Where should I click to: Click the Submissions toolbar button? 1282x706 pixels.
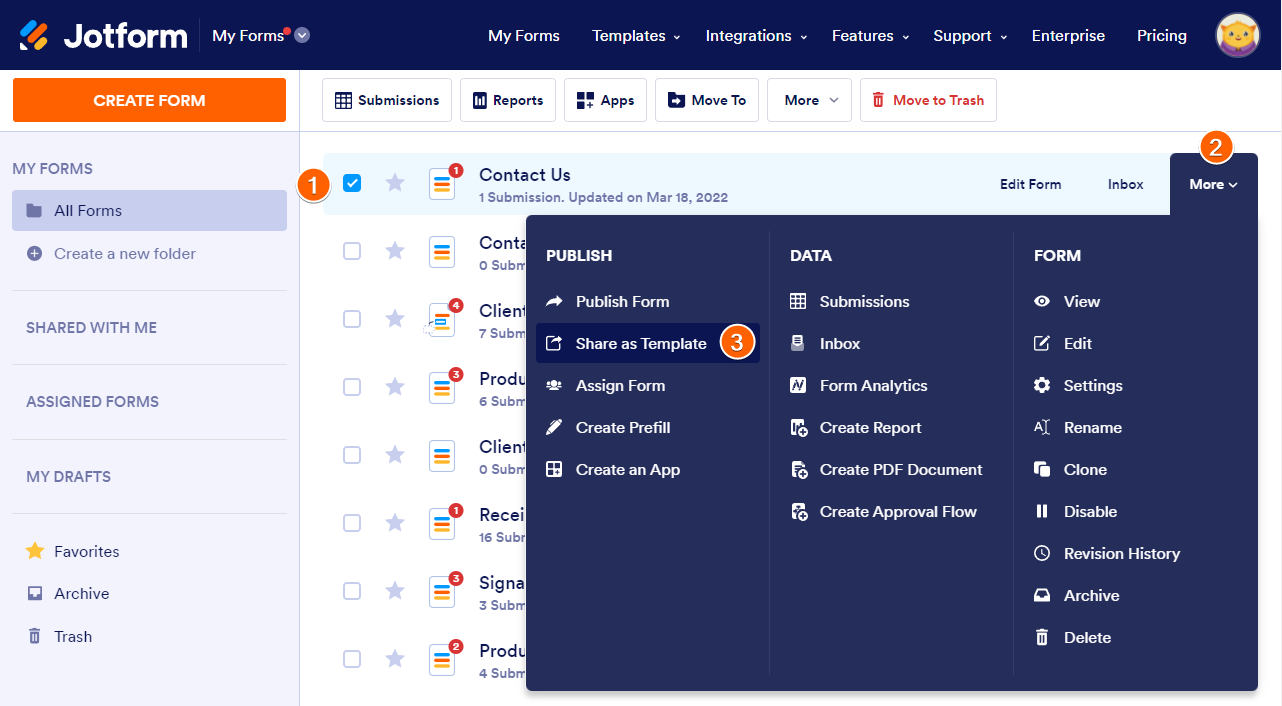tap(387, 100)
